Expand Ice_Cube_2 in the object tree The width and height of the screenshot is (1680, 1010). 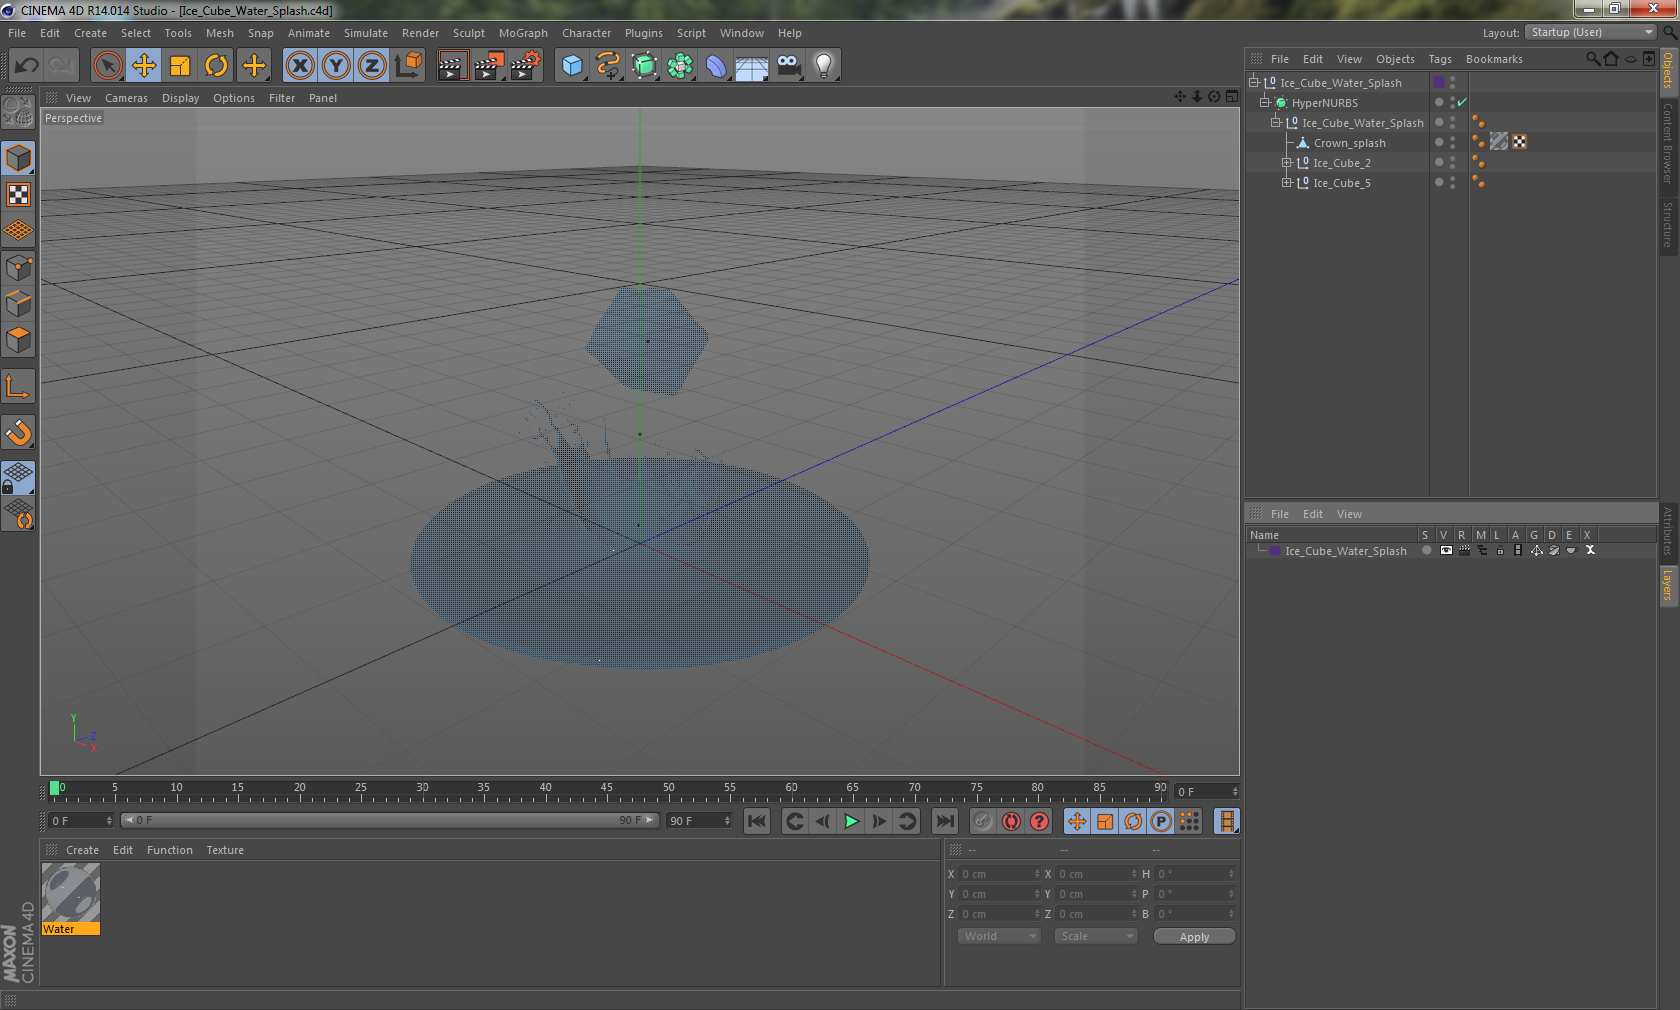(1287, 162)
